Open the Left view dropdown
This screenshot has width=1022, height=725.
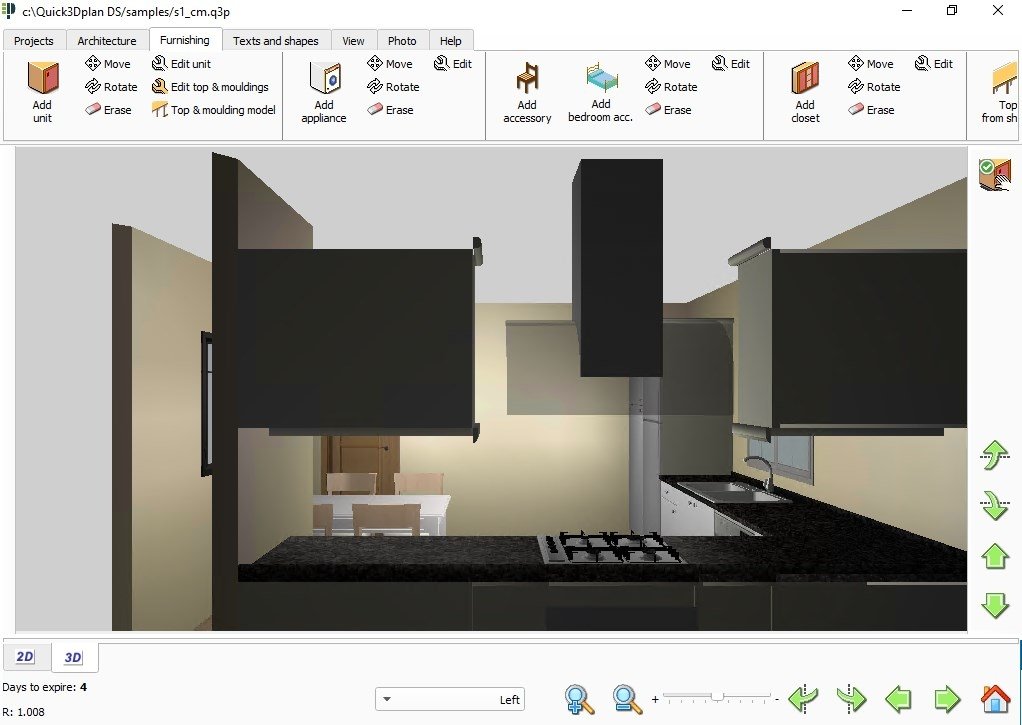tap(450, 700)
